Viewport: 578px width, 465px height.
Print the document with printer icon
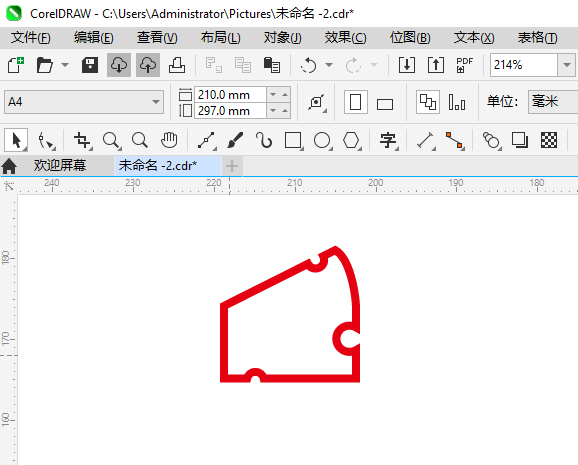(x=177, y=65)
